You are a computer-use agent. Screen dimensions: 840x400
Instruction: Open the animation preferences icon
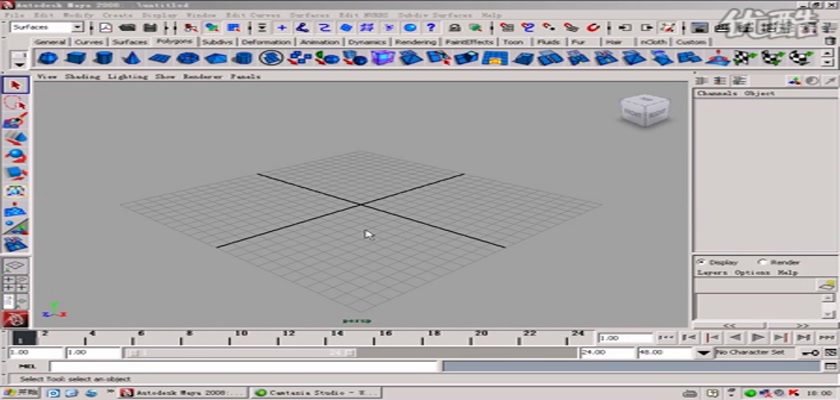point(830,352)
